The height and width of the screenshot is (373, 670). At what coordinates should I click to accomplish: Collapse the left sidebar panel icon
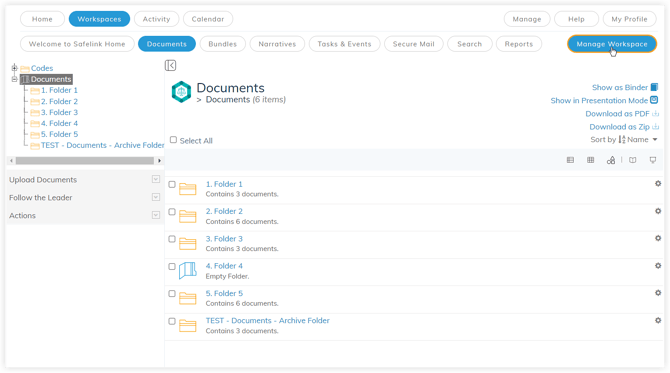pos(170,65)
